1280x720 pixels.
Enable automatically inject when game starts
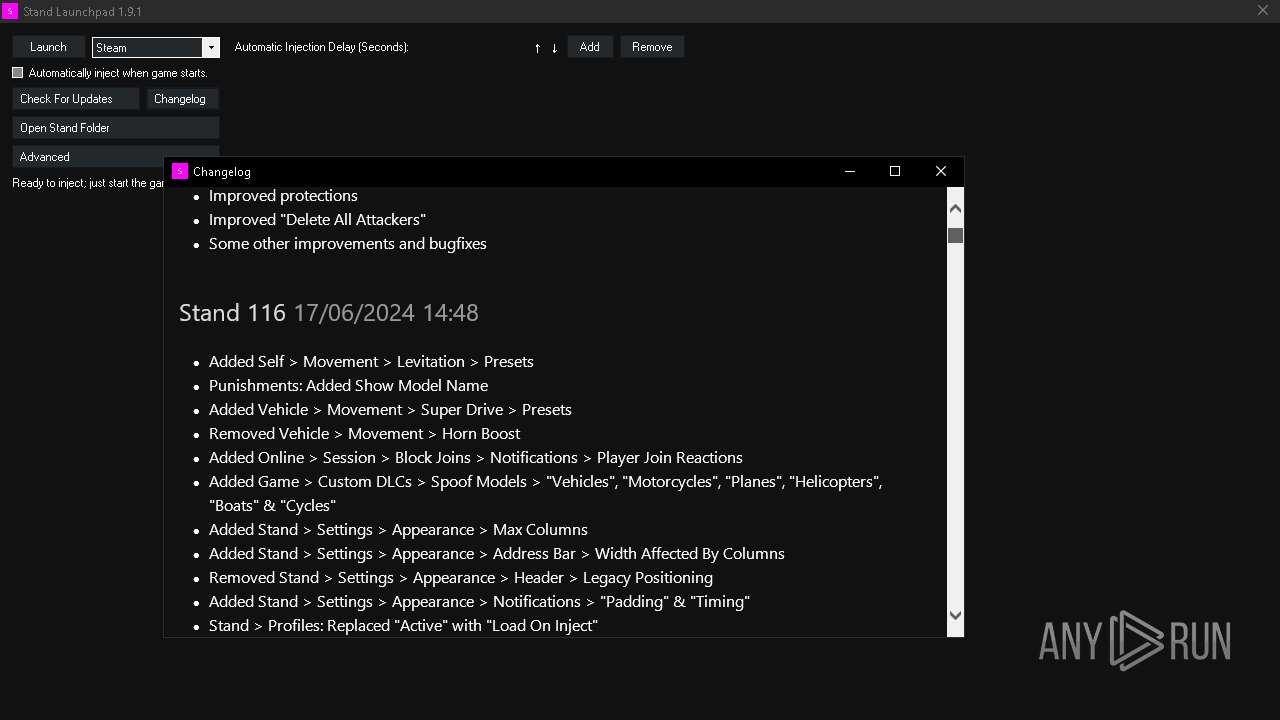17,73
